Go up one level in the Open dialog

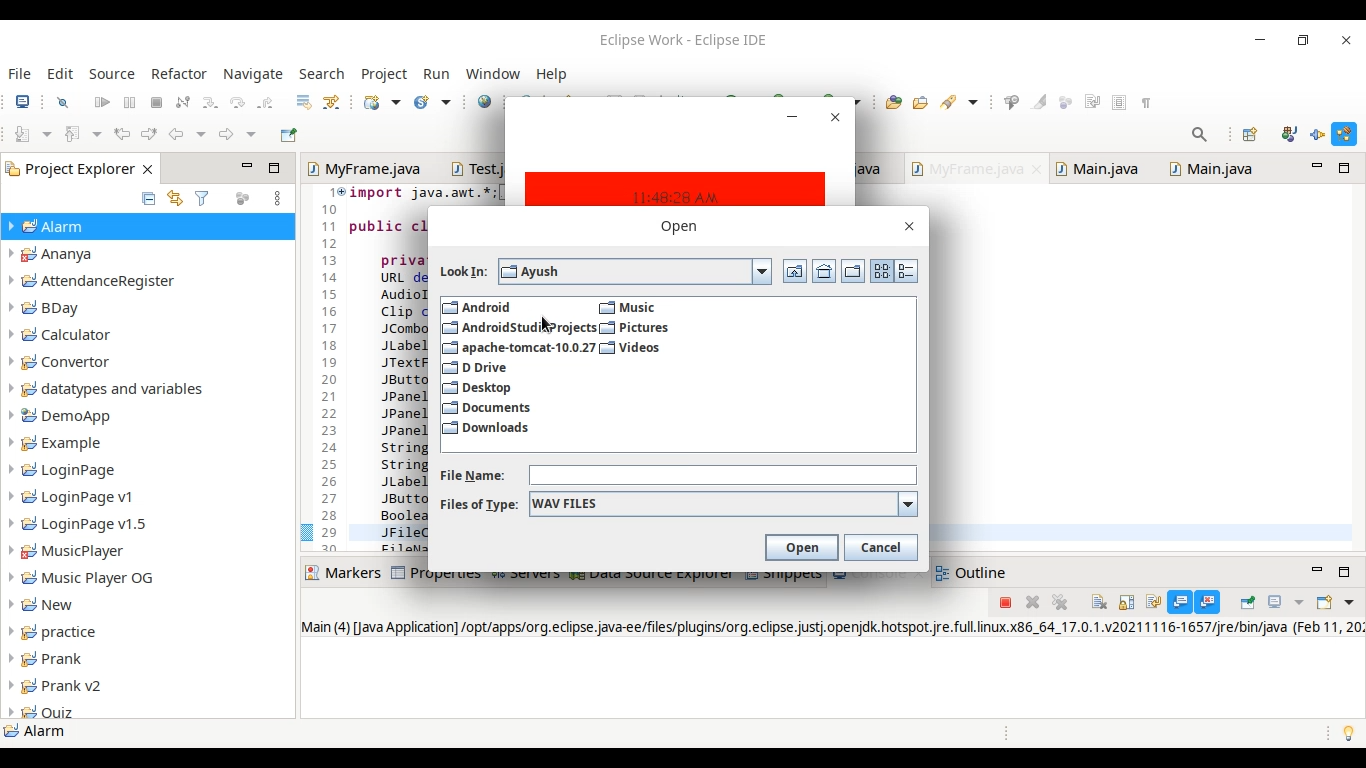795,271
